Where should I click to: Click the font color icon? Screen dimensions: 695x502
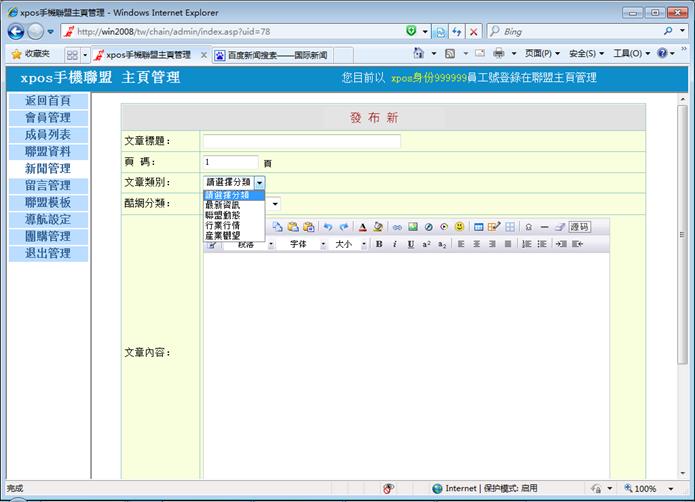click(363, 227)
